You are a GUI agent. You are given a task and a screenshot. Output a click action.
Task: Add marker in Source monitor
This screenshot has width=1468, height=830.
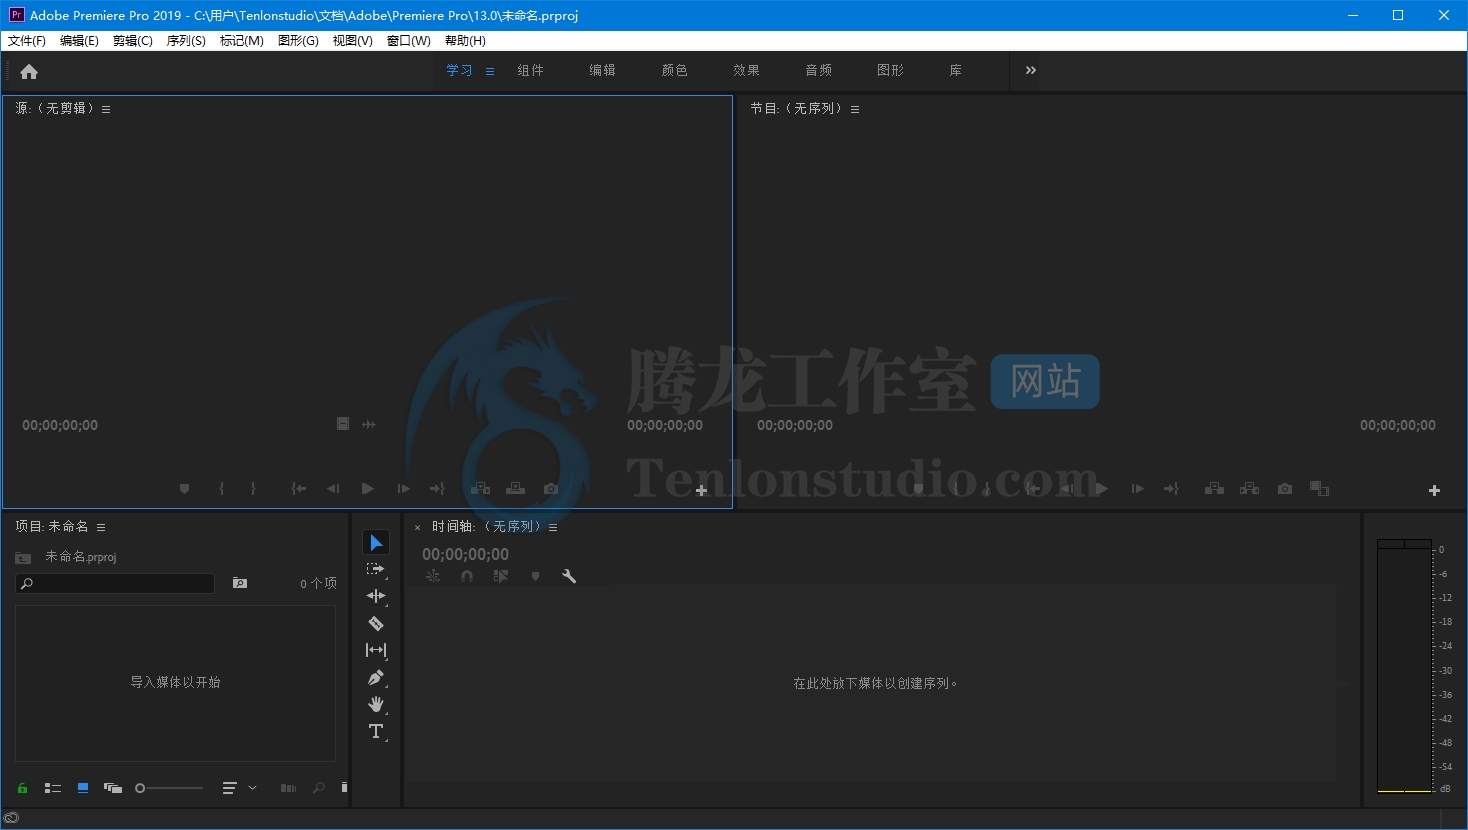184,489
